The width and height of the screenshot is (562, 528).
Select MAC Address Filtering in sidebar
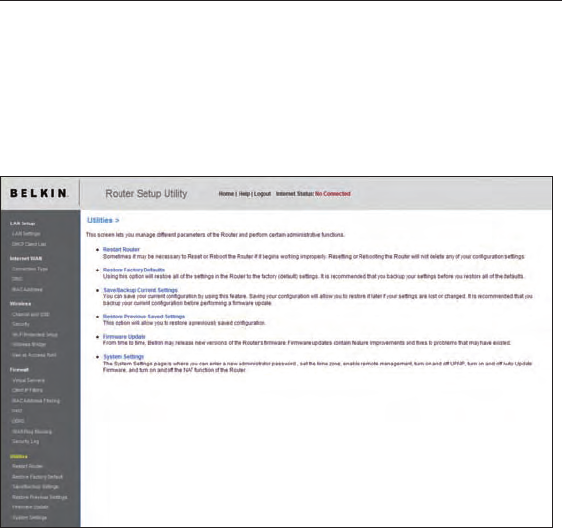pyautogui.click(x=36, y=401)
